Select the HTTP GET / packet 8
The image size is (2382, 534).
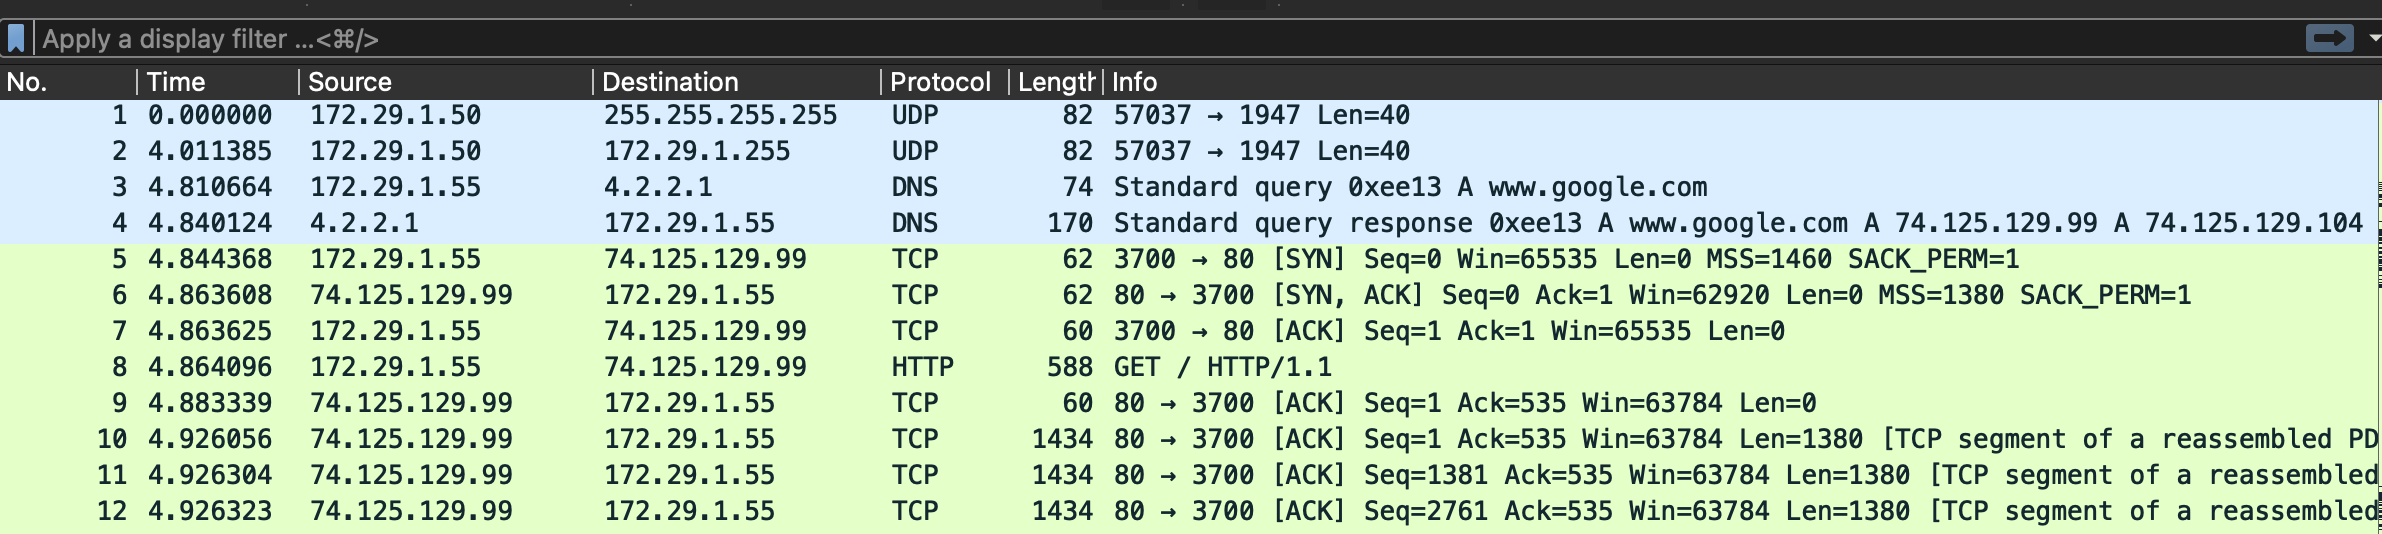1190,367
